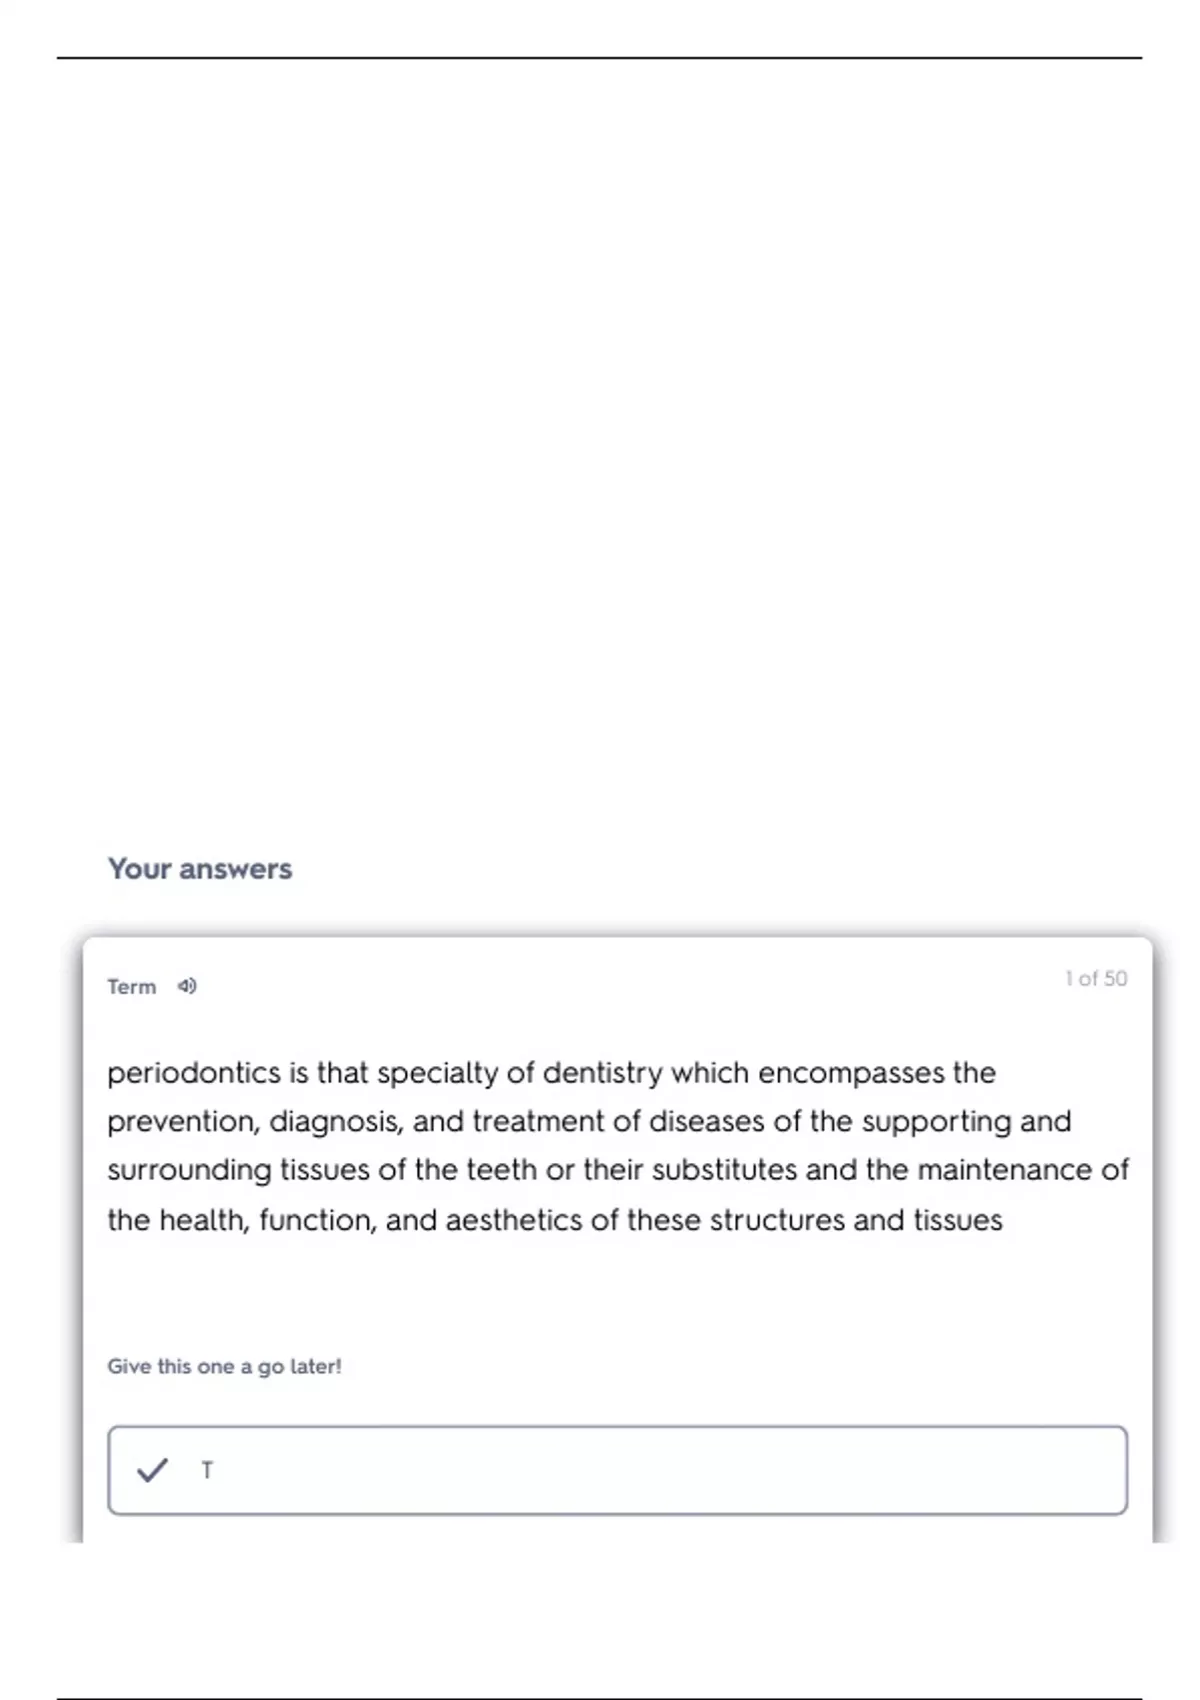This screenshot has height=1700, width=1200.
Task: Click the "1 of 50" question counter
Action: [x=1095, y=979]
